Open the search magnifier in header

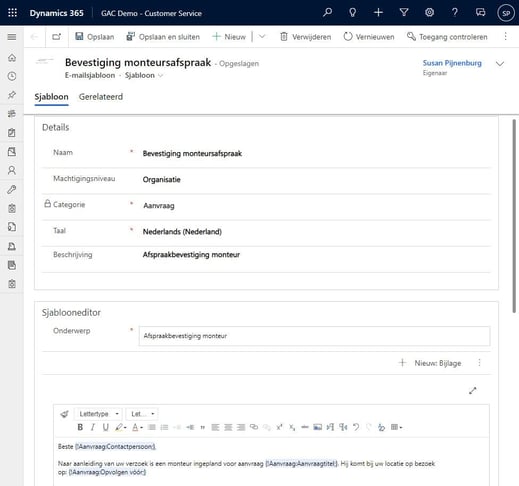327,13
